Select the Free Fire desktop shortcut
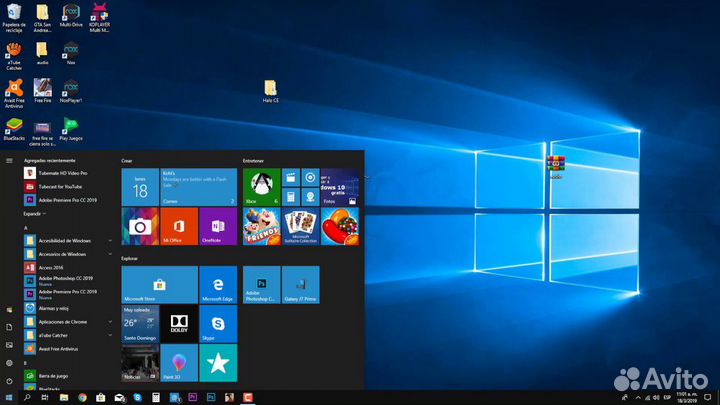720x405 pixels. point(43,90)
